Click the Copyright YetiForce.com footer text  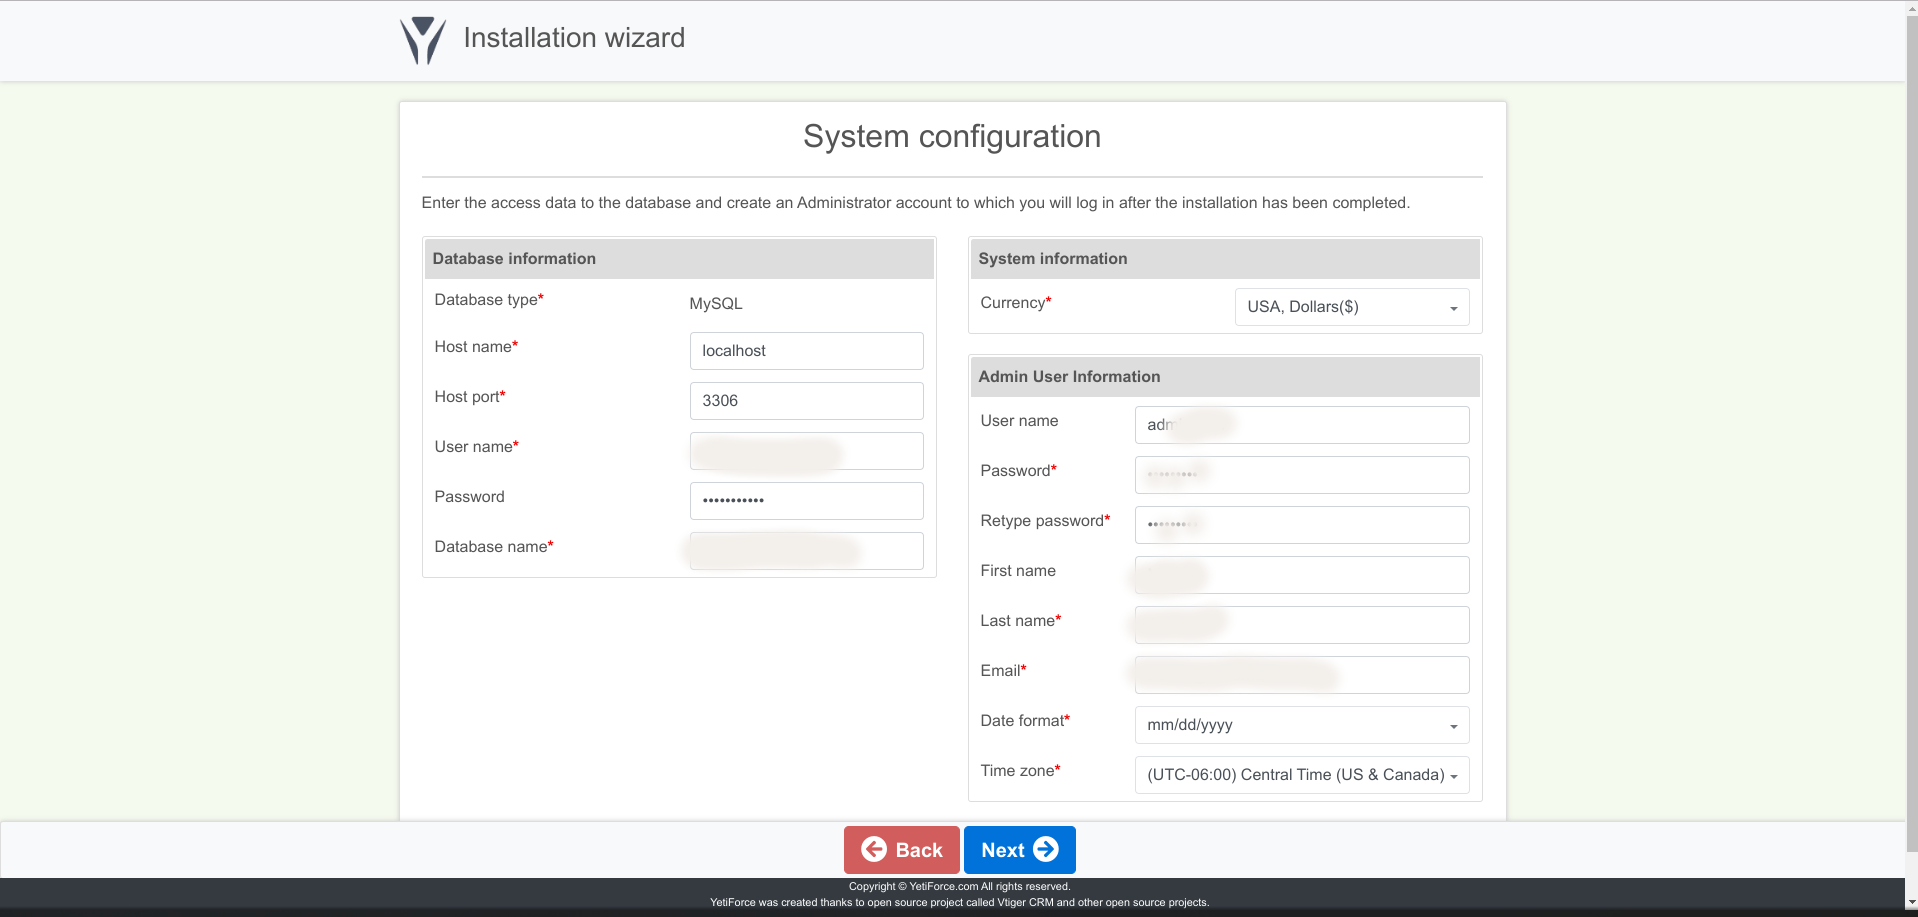(959, 886)
